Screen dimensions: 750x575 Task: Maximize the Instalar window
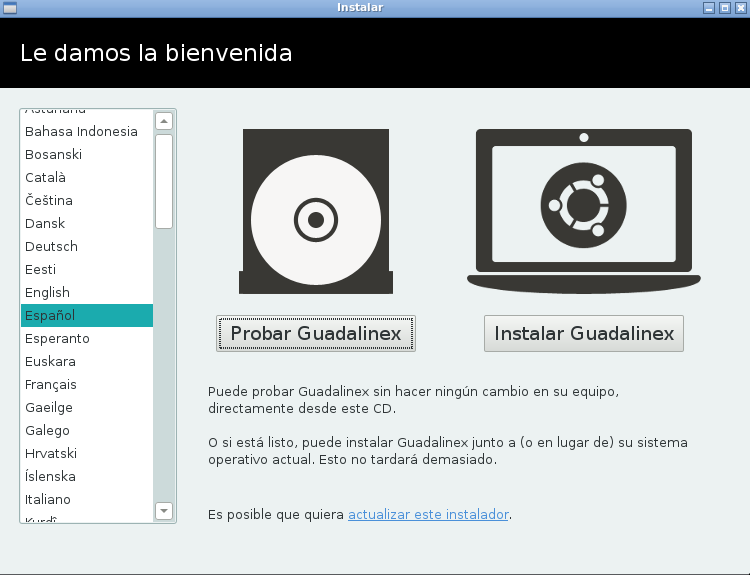coord(725,8)
